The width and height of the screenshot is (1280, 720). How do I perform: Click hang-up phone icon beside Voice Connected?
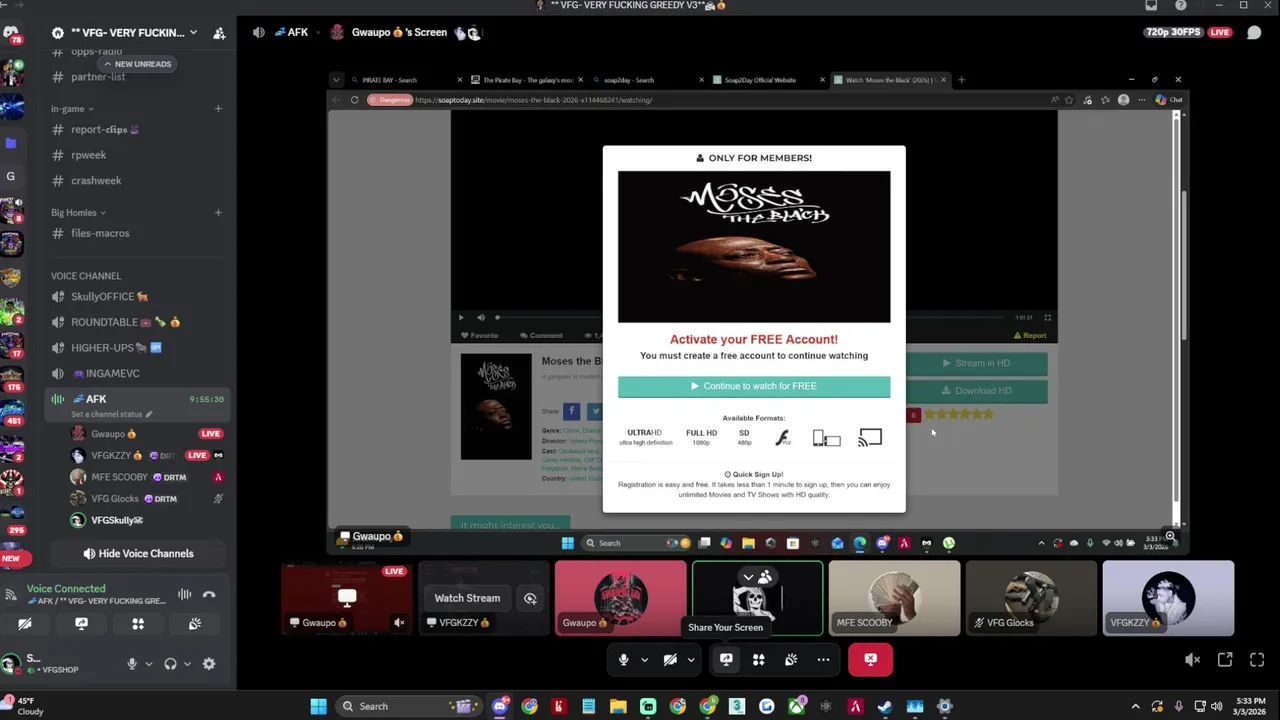209,594
